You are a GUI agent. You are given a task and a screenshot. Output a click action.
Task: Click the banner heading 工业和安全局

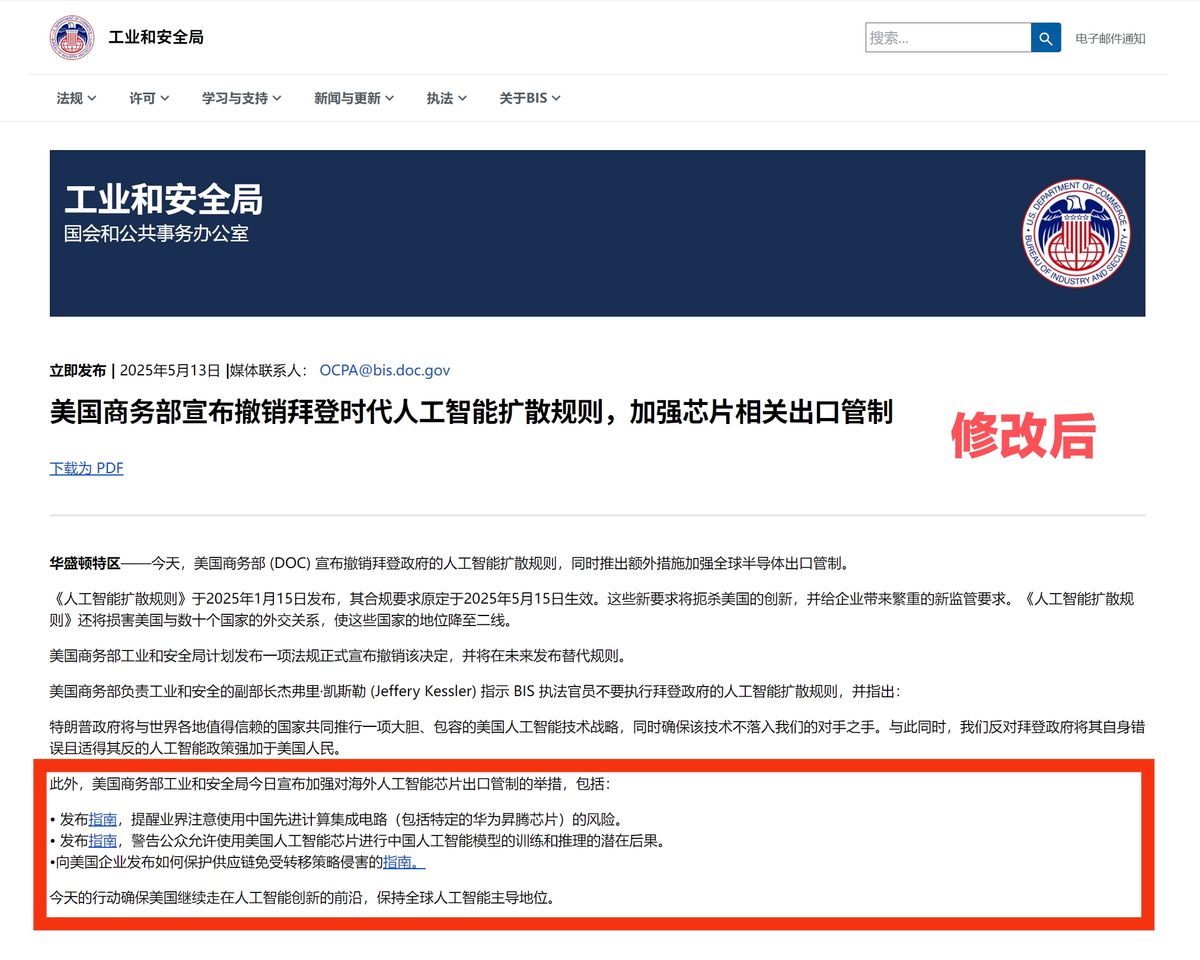[x=164, y=200]
